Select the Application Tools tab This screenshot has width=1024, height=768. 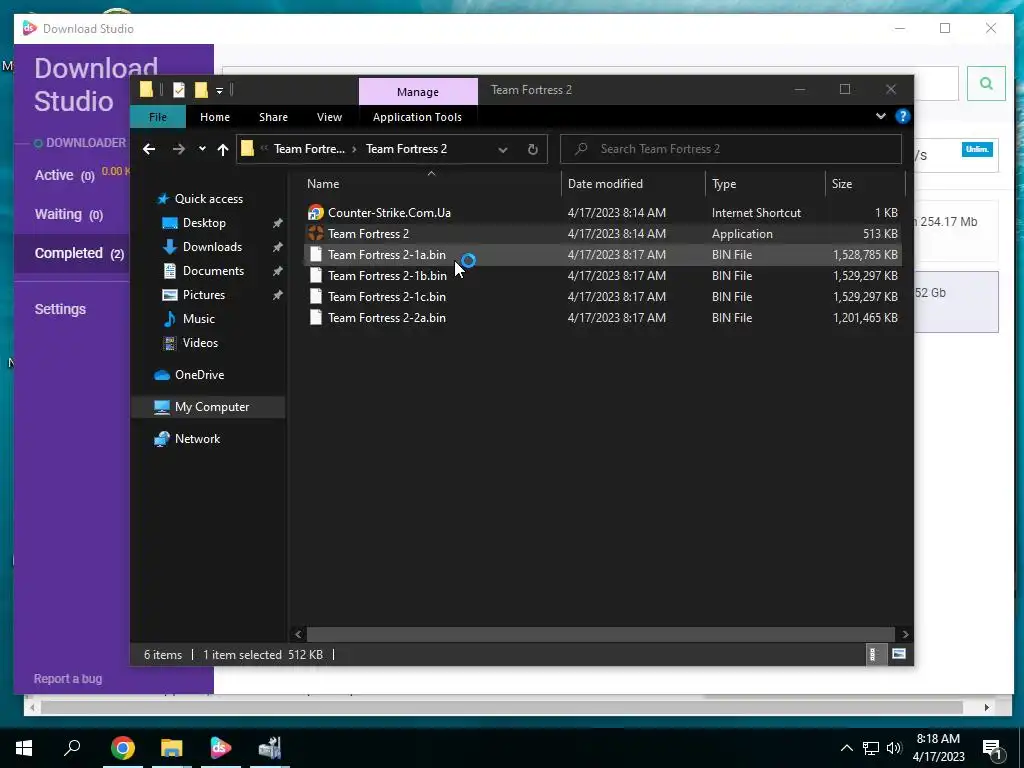point(417,117)
